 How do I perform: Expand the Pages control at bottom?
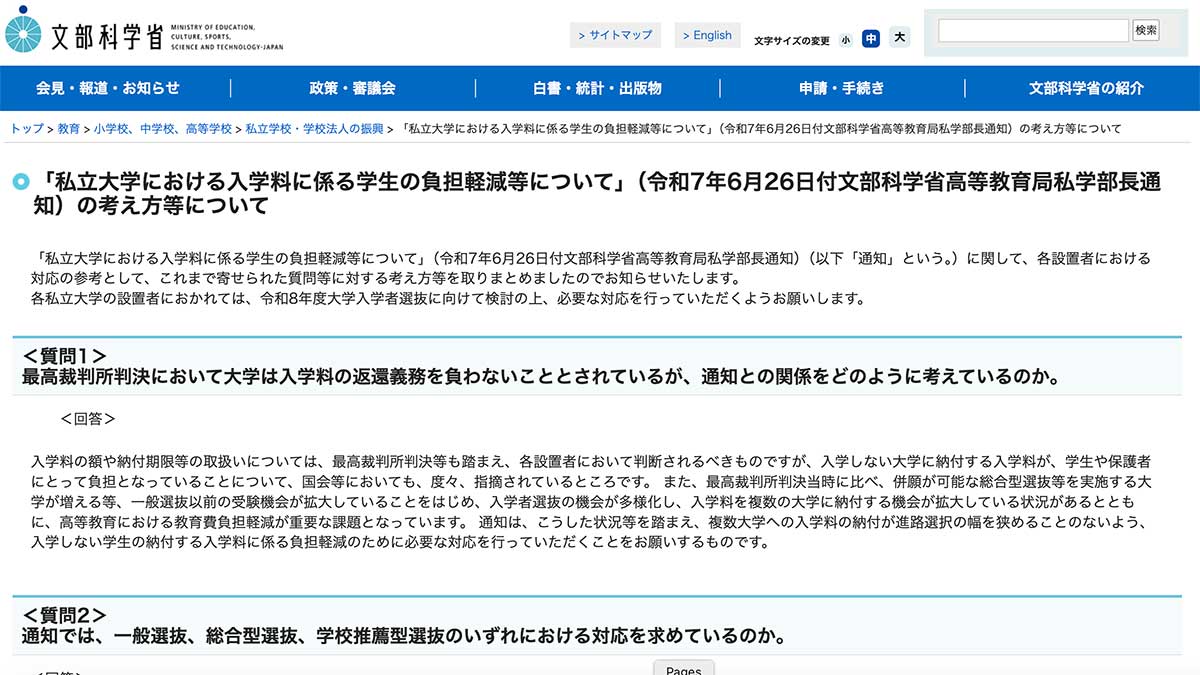pyautogui.click(x=683, y=669)
